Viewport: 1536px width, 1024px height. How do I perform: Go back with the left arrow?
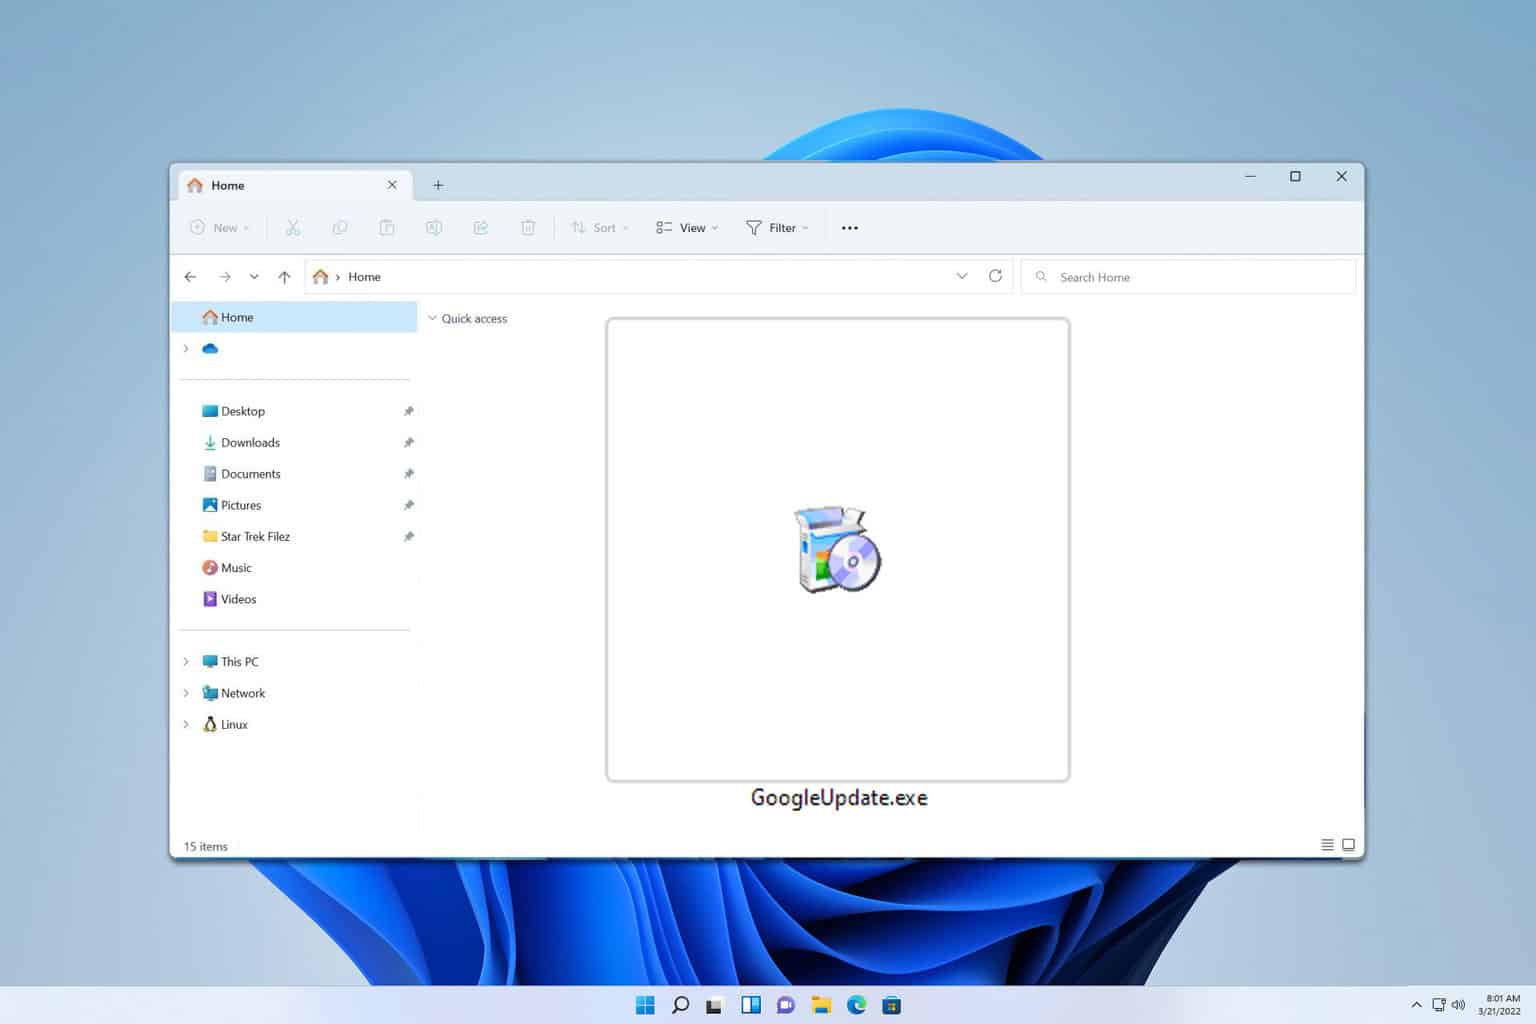coord(190,277)
